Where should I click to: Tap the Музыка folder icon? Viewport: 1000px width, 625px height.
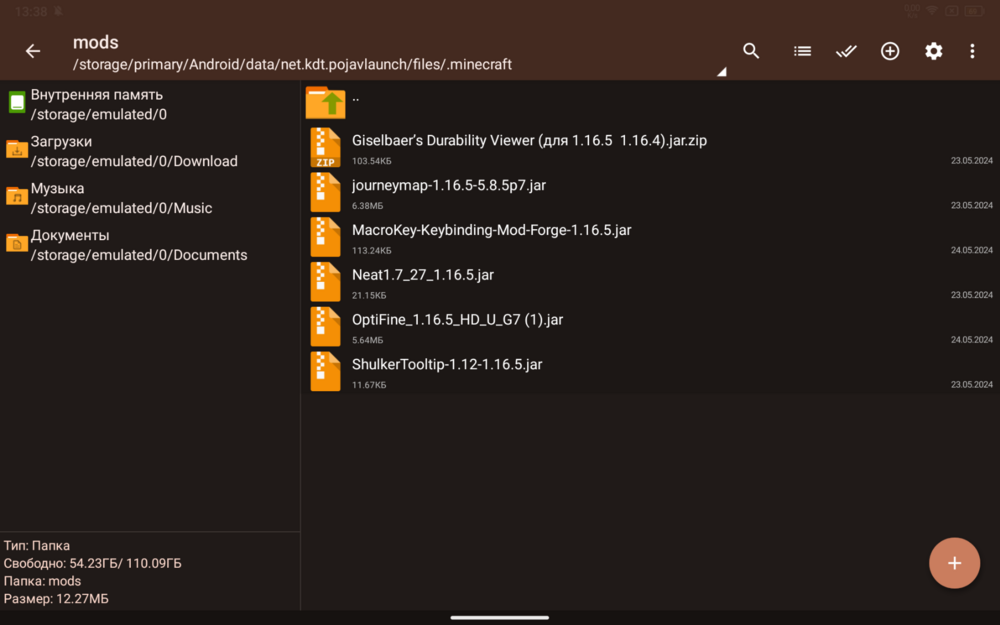pyautogui.click(x=17, y=196)
